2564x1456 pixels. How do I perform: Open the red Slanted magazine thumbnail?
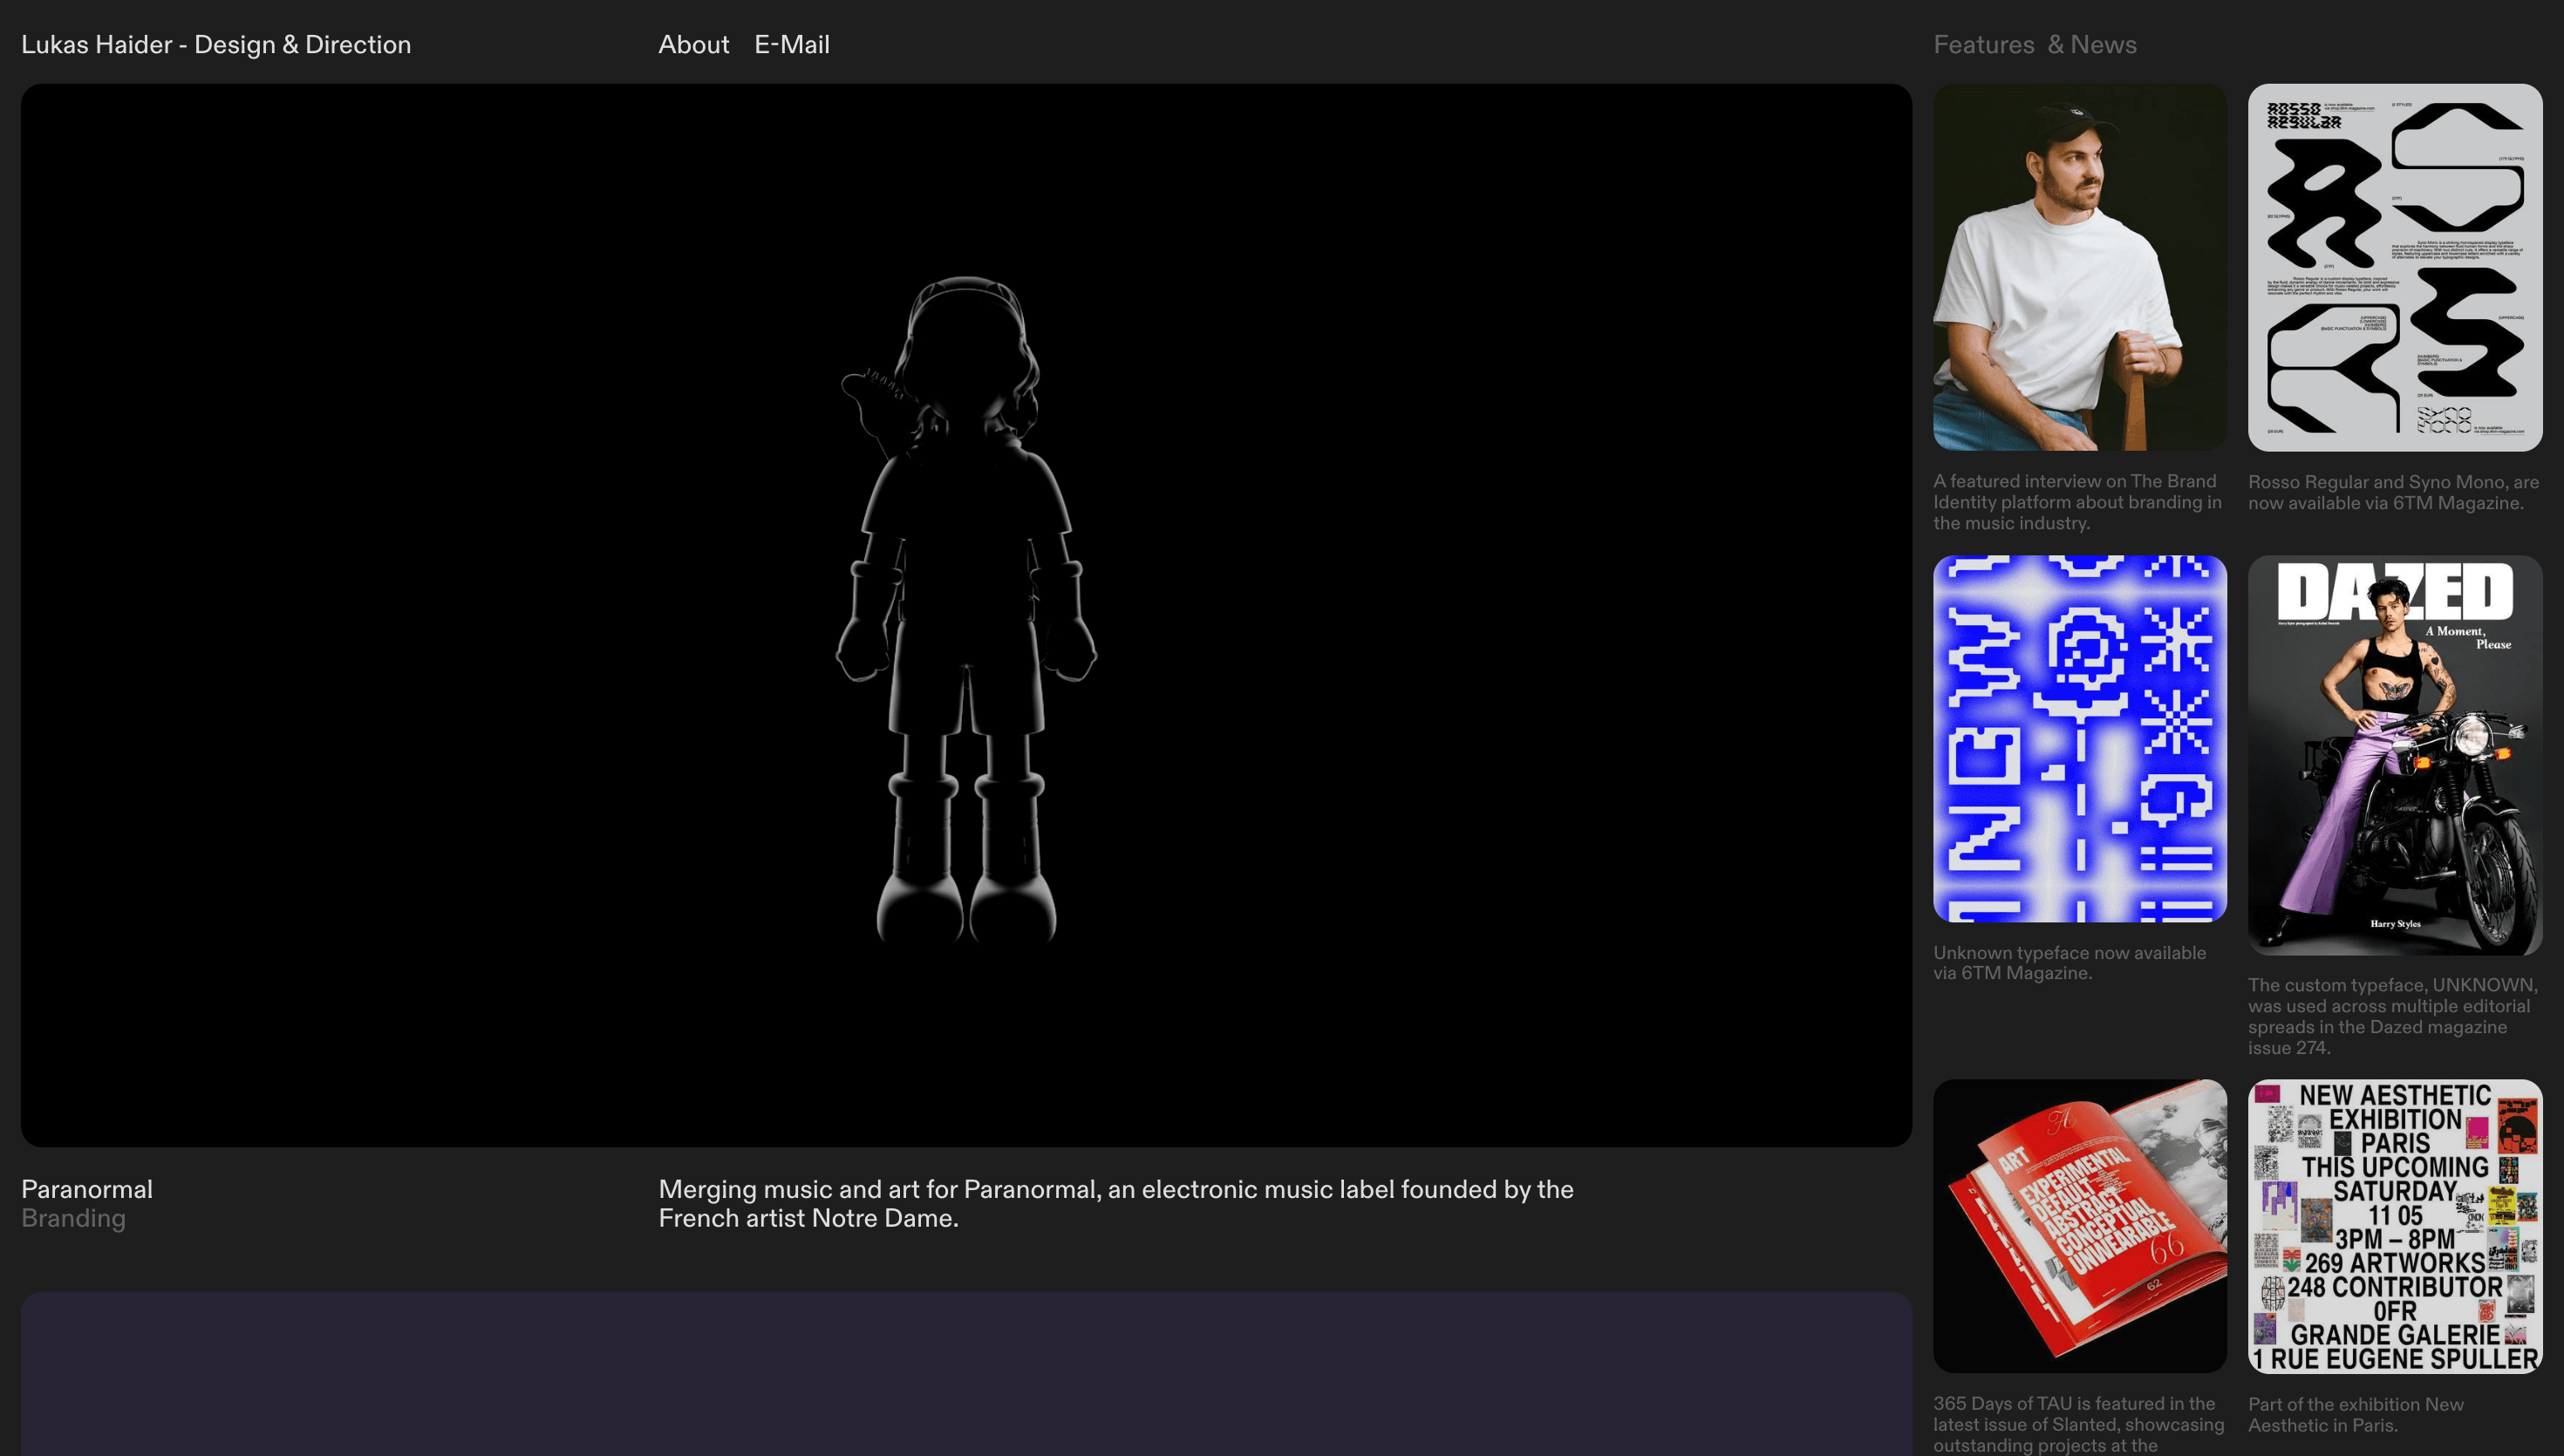point(2079,1225)
